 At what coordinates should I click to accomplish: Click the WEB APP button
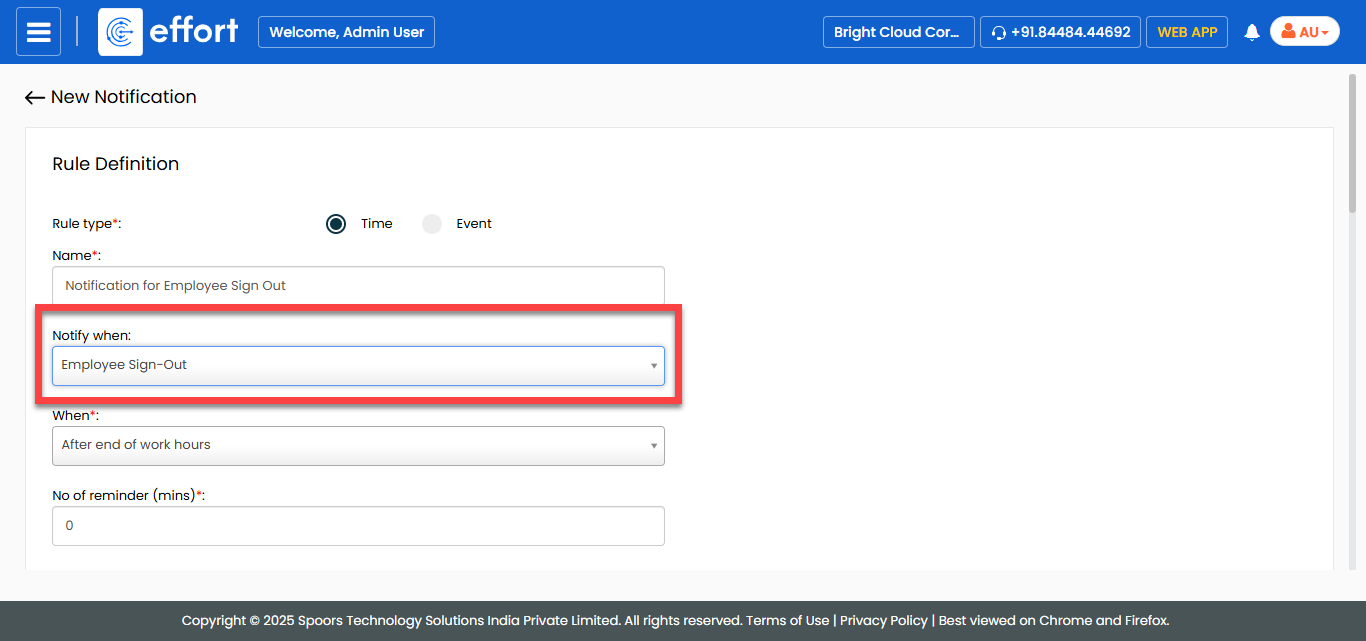point(1186,32)
